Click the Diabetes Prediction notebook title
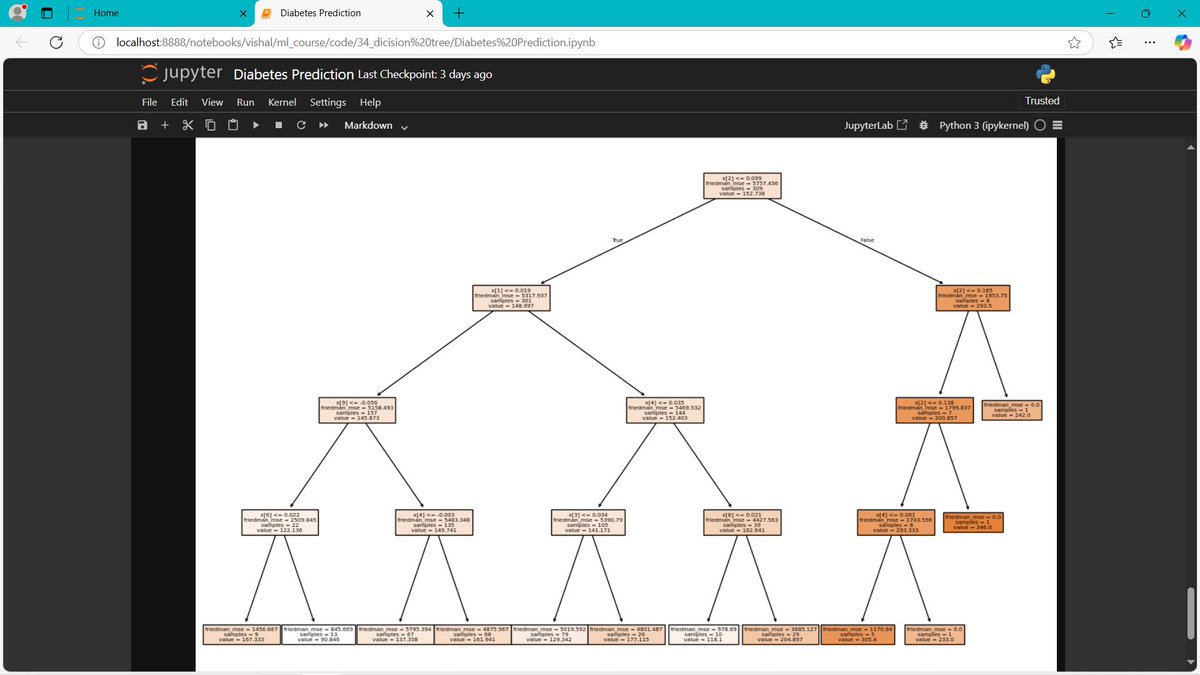The height and width of the screenshot is (675, 1200). tap(293, 74)
